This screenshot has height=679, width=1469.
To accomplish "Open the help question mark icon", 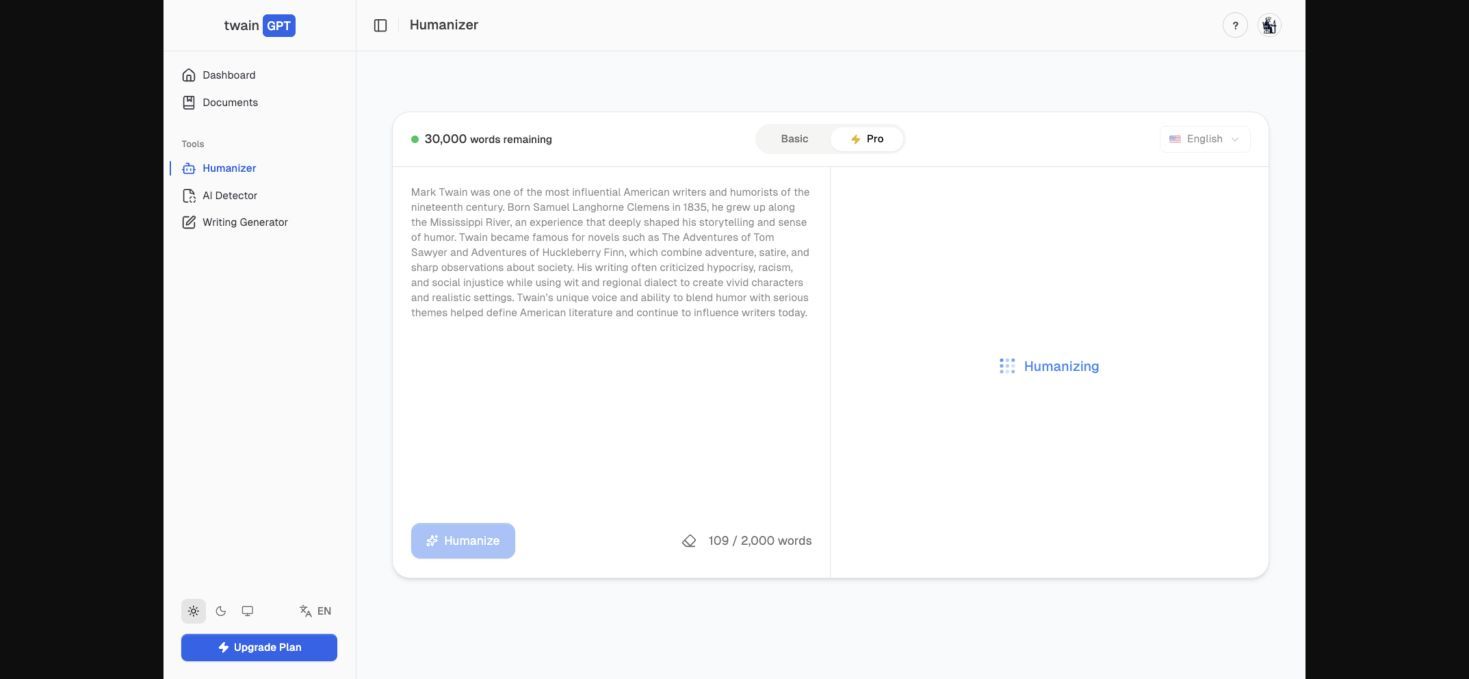I will 1235,26.
